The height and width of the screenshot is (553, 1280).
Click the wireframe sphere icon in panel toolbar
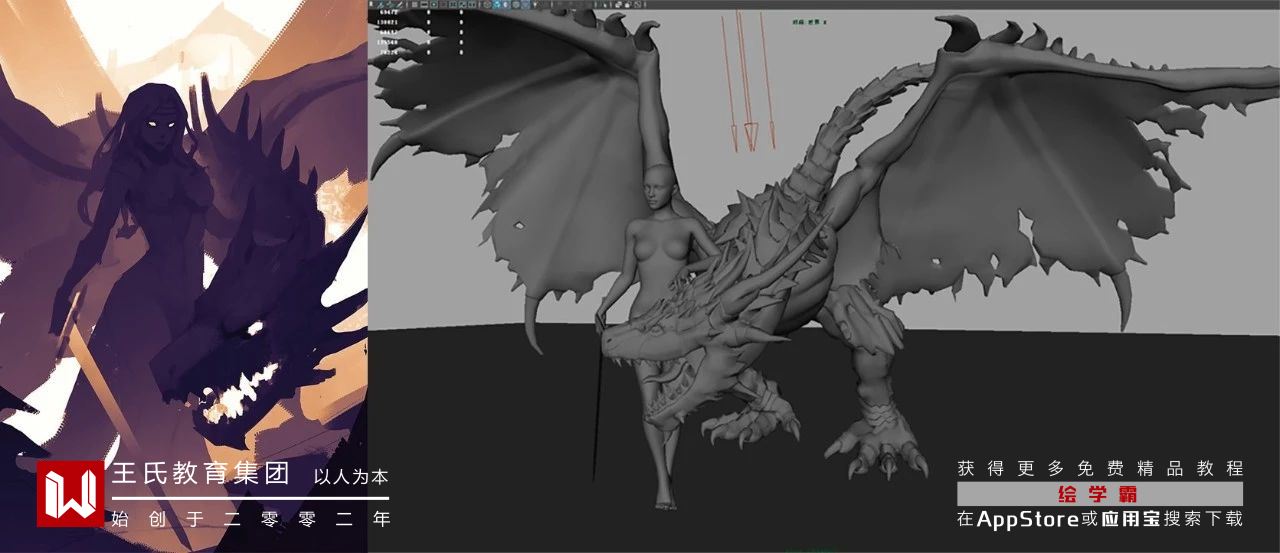[x=487, y=5]
